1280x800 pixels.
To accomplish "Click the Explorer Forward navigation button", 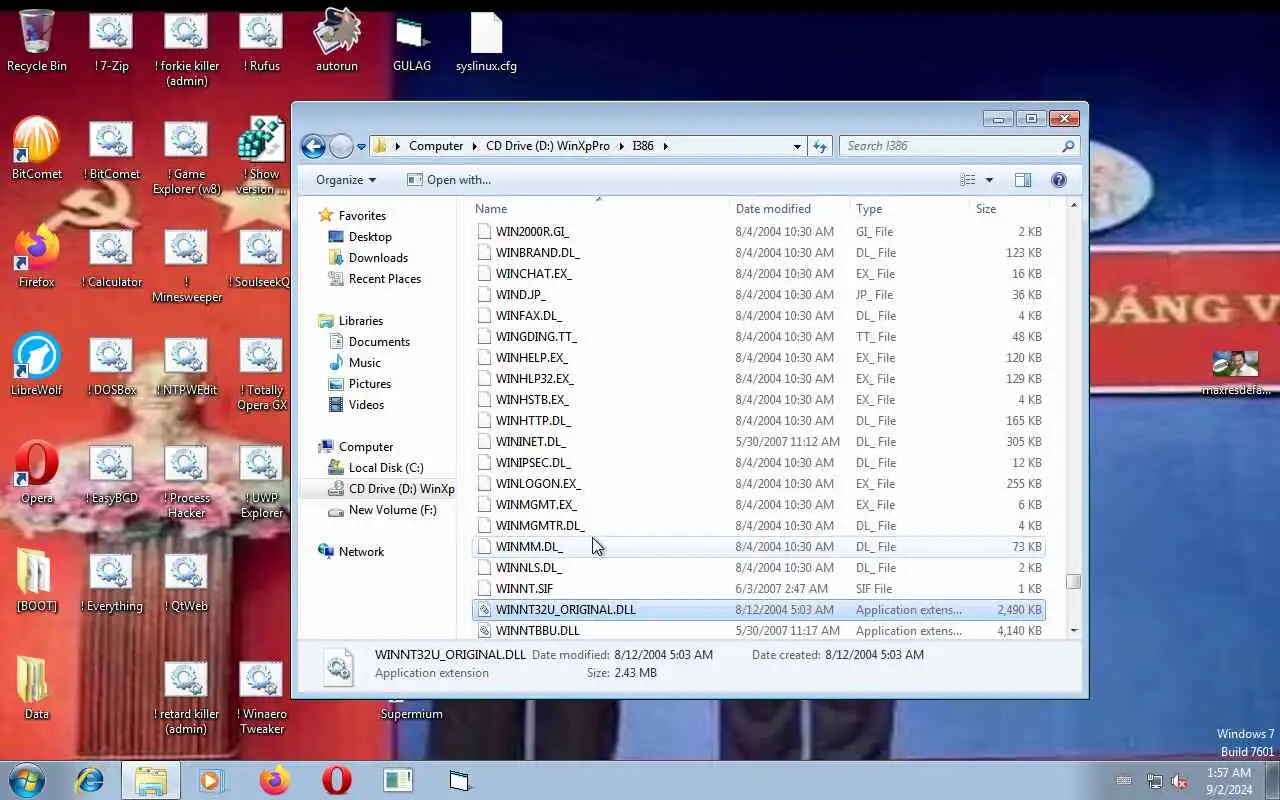I will (x=341, y=146).
